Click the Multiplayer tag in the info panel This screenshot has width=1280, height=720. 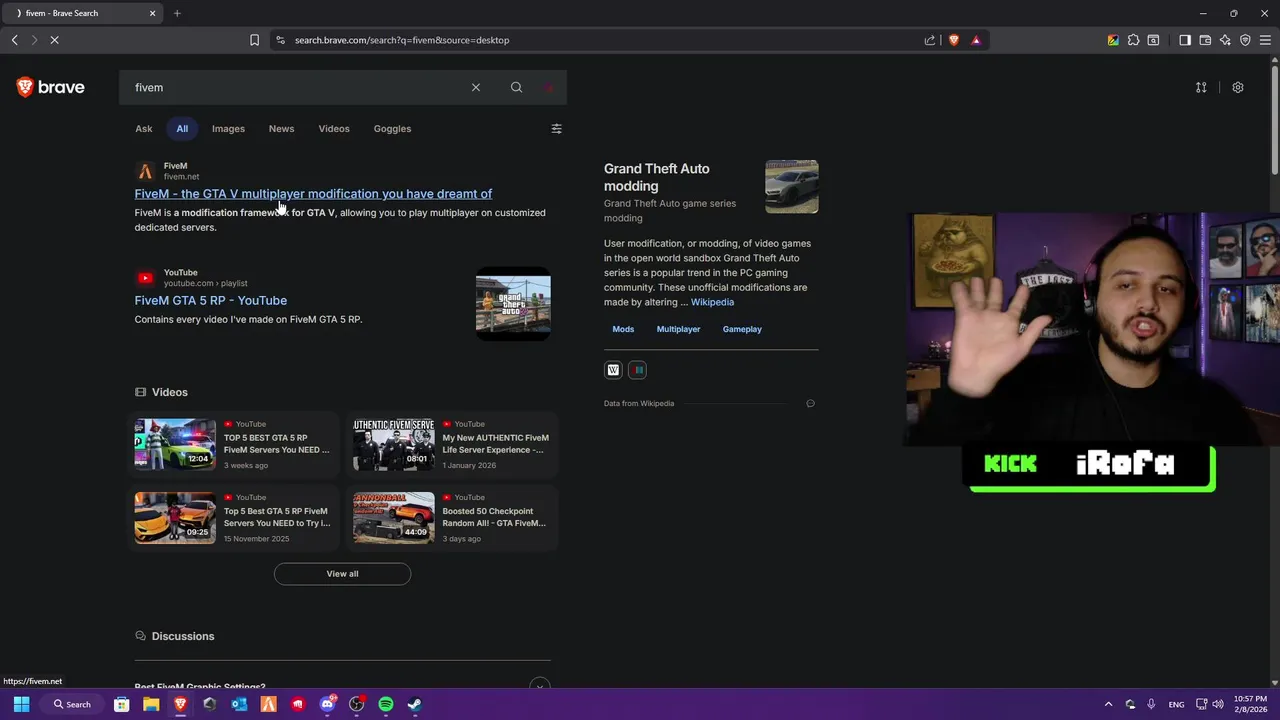pos(678,329)
